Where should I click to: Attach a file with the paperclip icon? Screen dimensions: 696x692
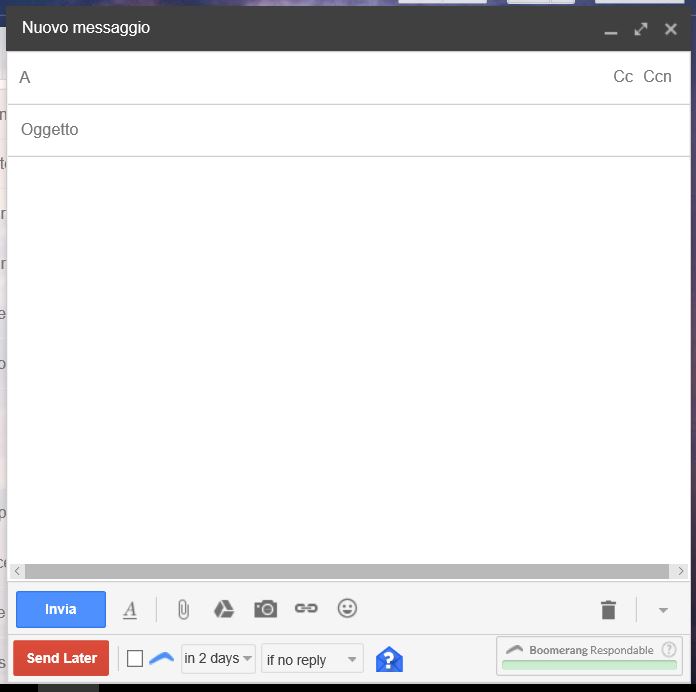pos(183,609)
